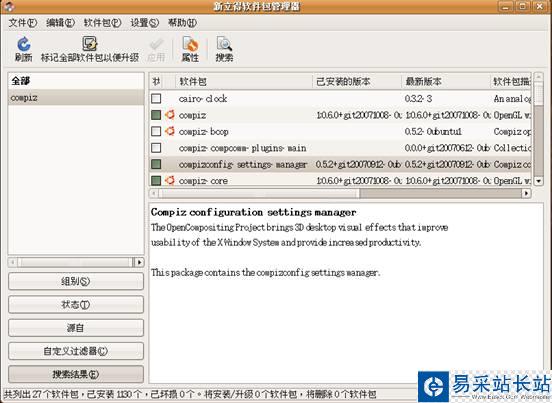Click the 状态(T) status button
The width and height of the screenshot is (552, 403).
pos(76,304)
